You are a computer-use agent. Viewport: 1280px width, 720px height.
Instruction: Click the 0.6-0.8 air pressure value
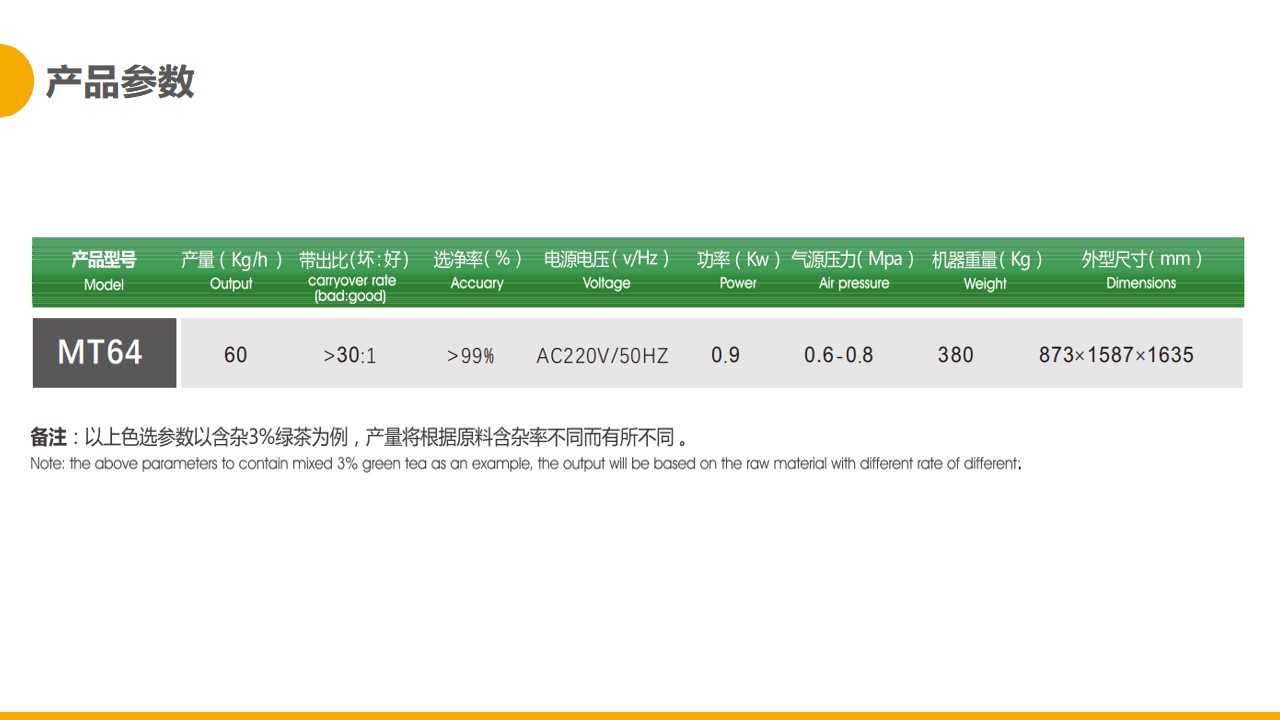tap(840, 354)
